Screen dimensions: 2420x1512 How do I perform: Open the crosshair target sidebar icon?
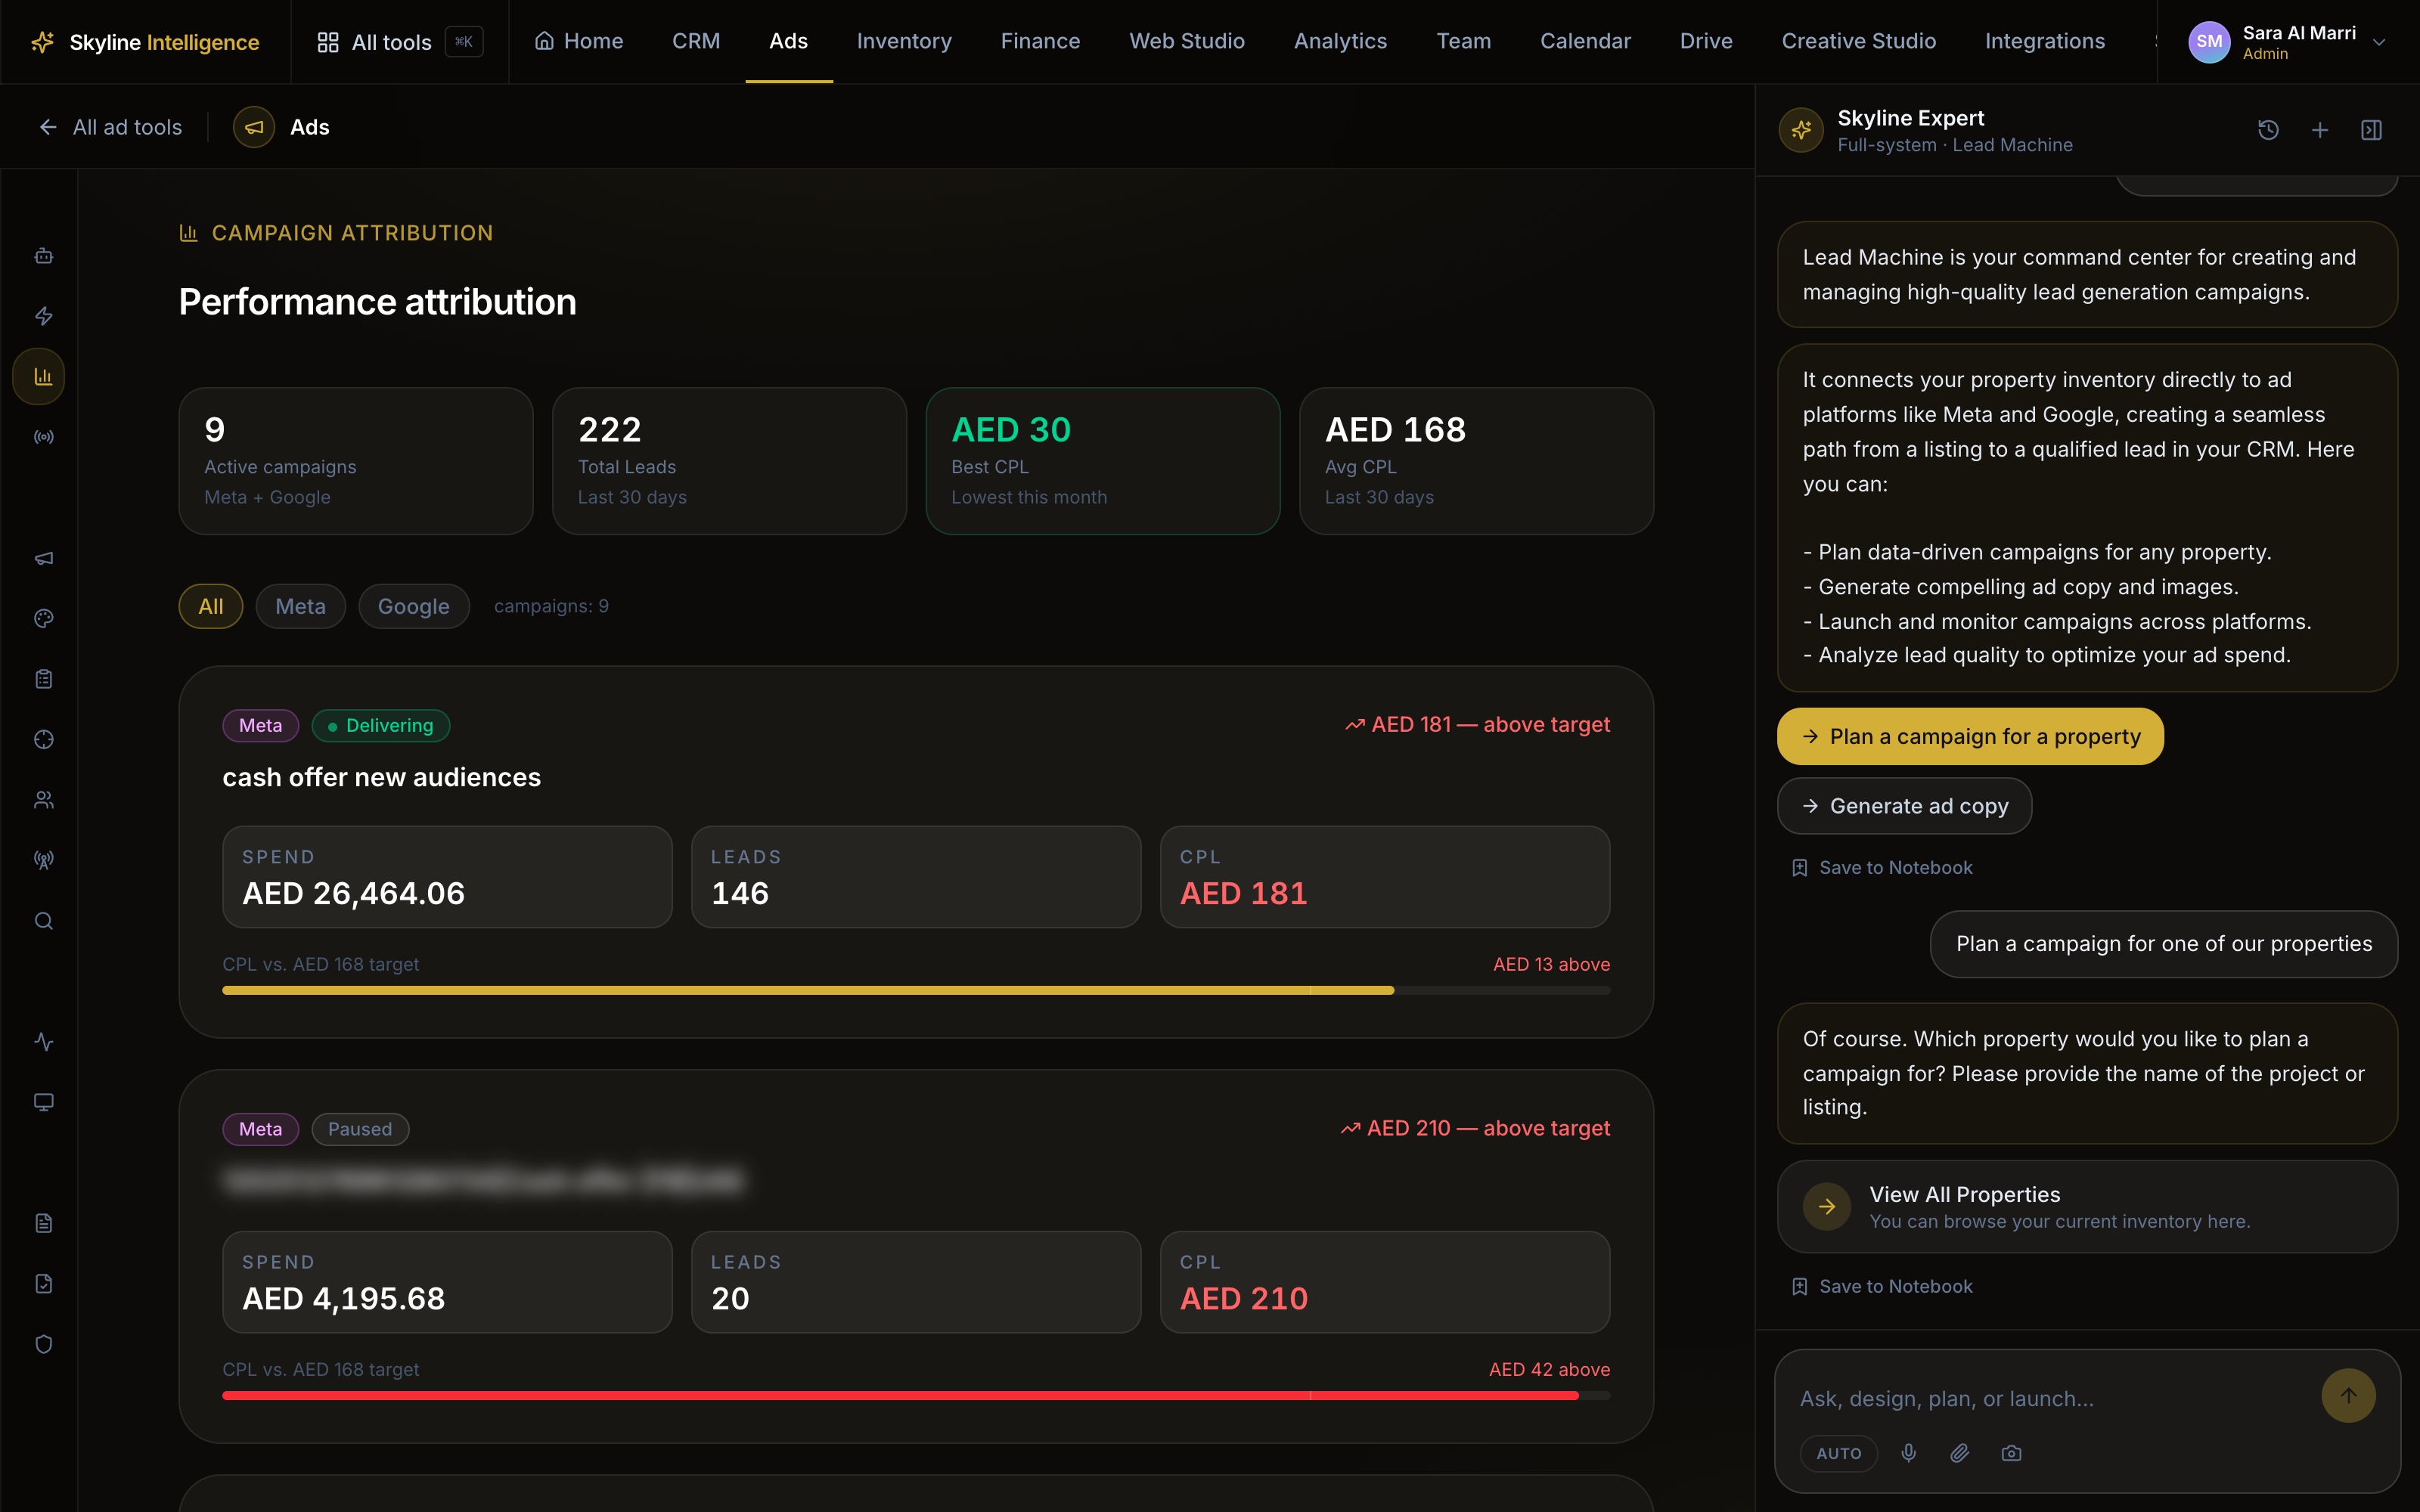pyautogui.click(x=43, y=739)
